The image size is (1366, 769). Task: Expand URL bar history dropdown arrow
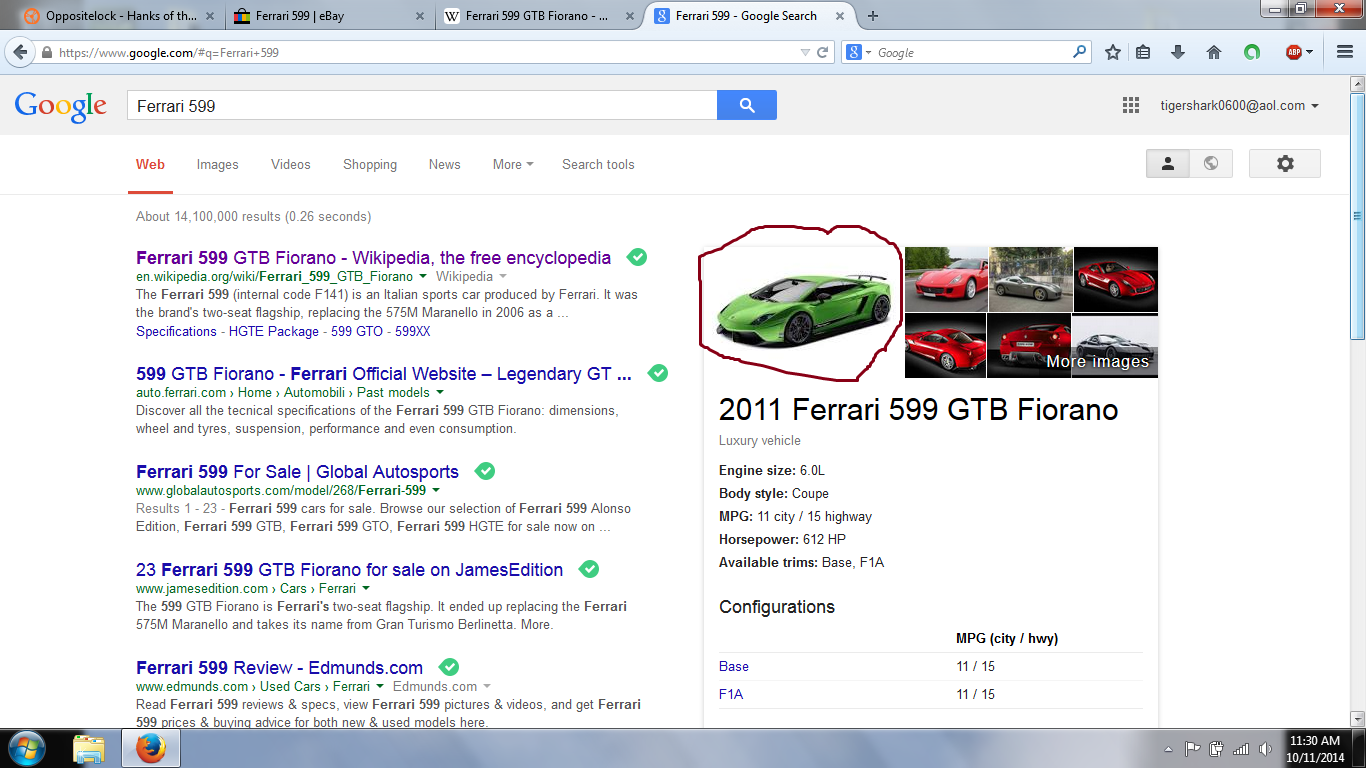point(805,52)
